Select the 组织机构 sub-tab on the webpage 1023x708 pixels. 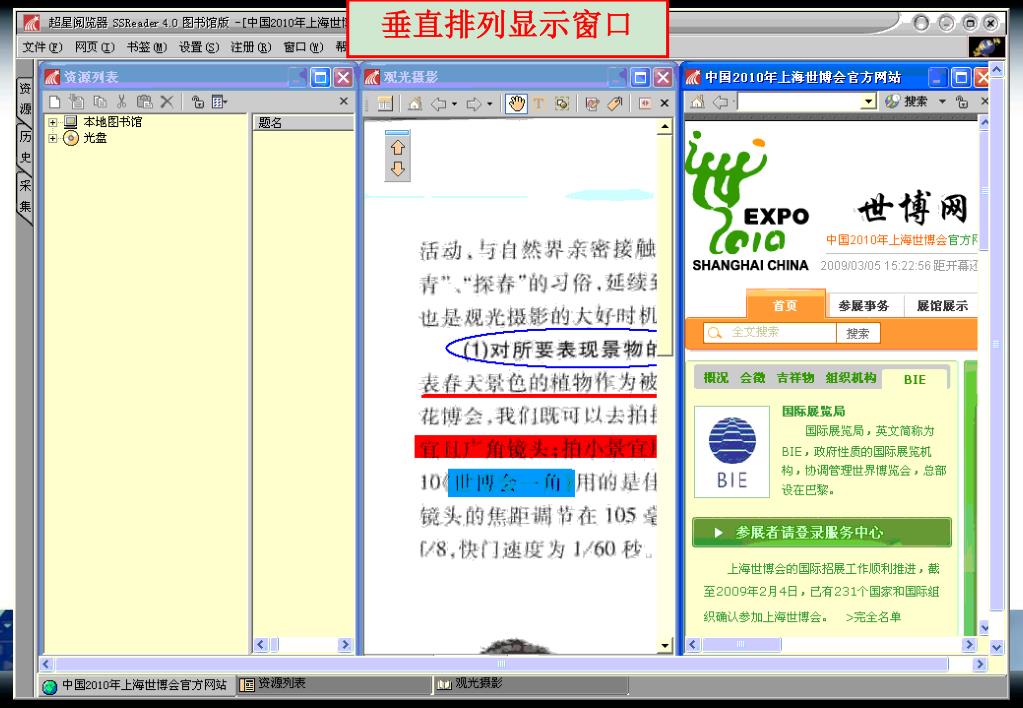851,378
